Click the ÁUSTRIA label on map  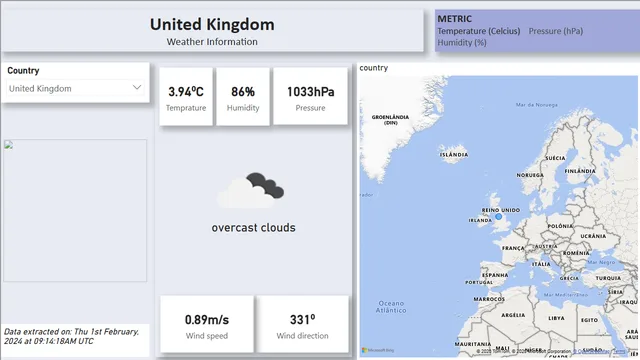[x=546, y=247]
